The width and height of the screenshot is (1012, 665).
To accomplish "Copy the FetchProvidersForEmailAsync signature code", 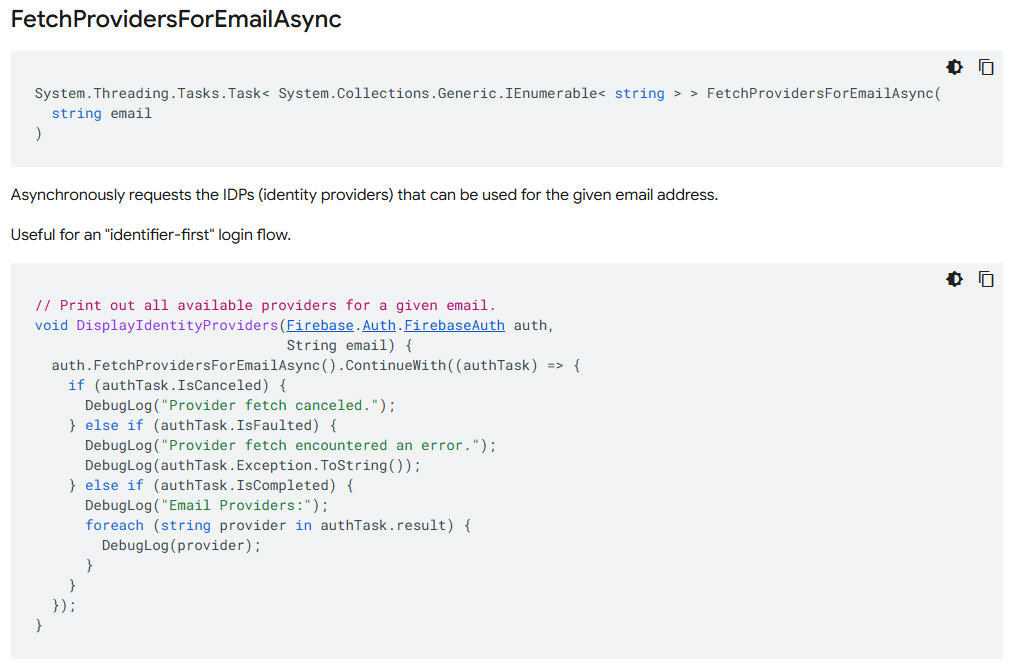I will [986, 67].
